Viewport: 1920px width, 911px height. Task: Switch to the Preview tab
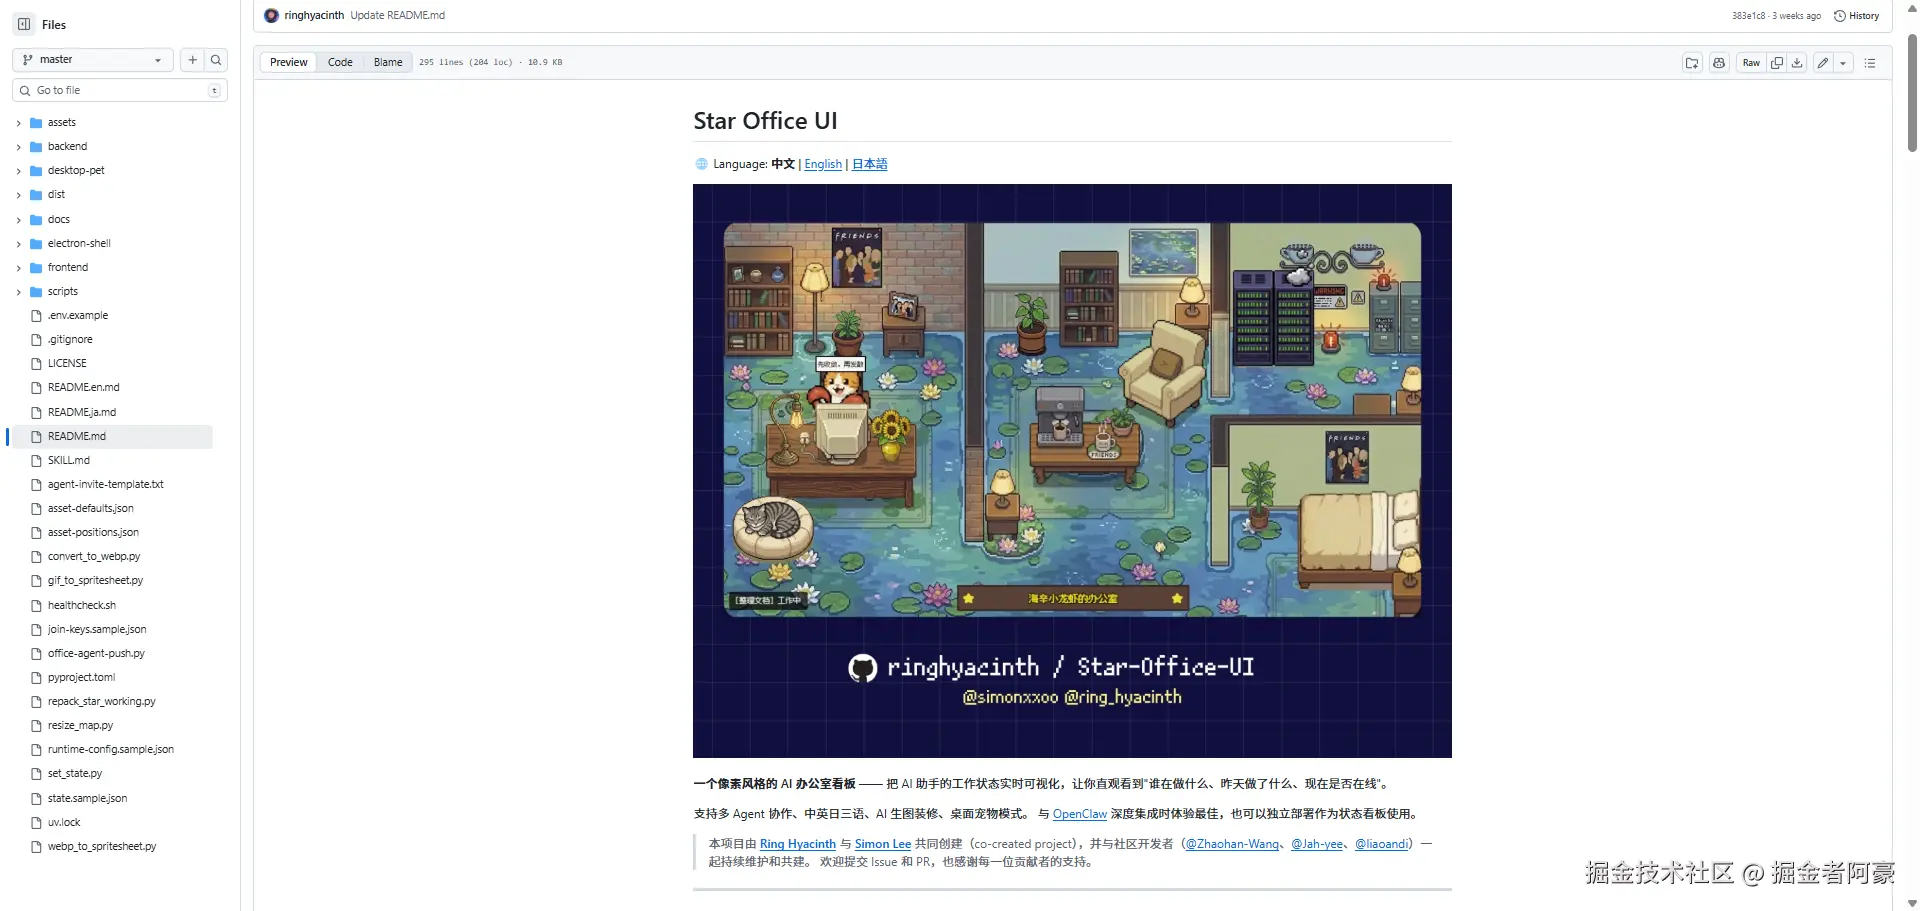click(288, 62)
